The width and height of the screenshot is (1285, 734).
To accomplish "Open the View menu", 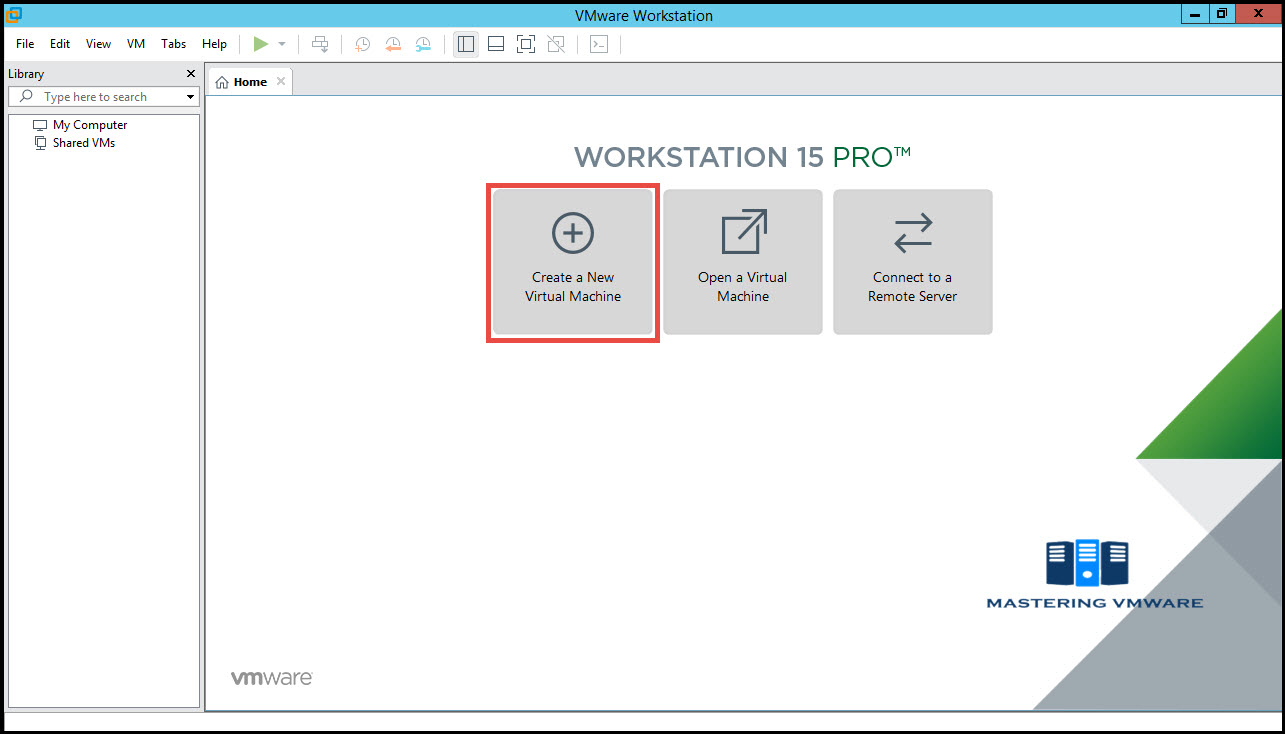I will (98, 44).
